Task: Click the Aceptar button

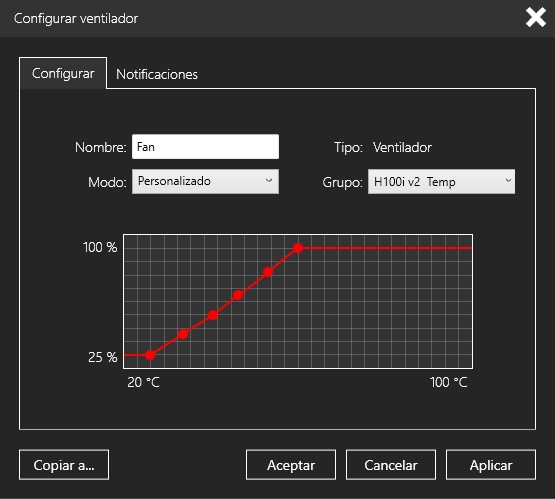Action: tap(291, 465)
